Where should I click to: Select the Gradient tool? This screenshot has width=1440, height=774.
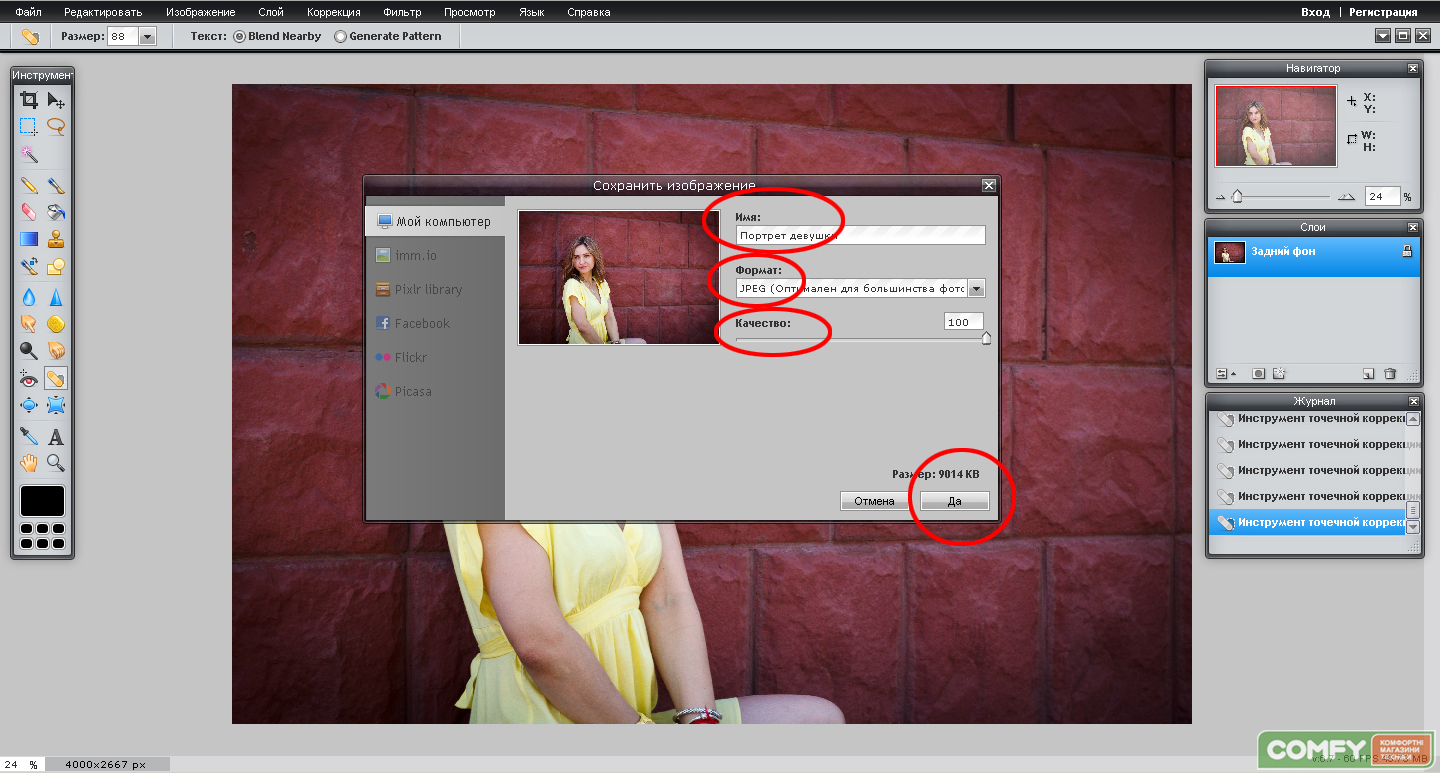29,239
